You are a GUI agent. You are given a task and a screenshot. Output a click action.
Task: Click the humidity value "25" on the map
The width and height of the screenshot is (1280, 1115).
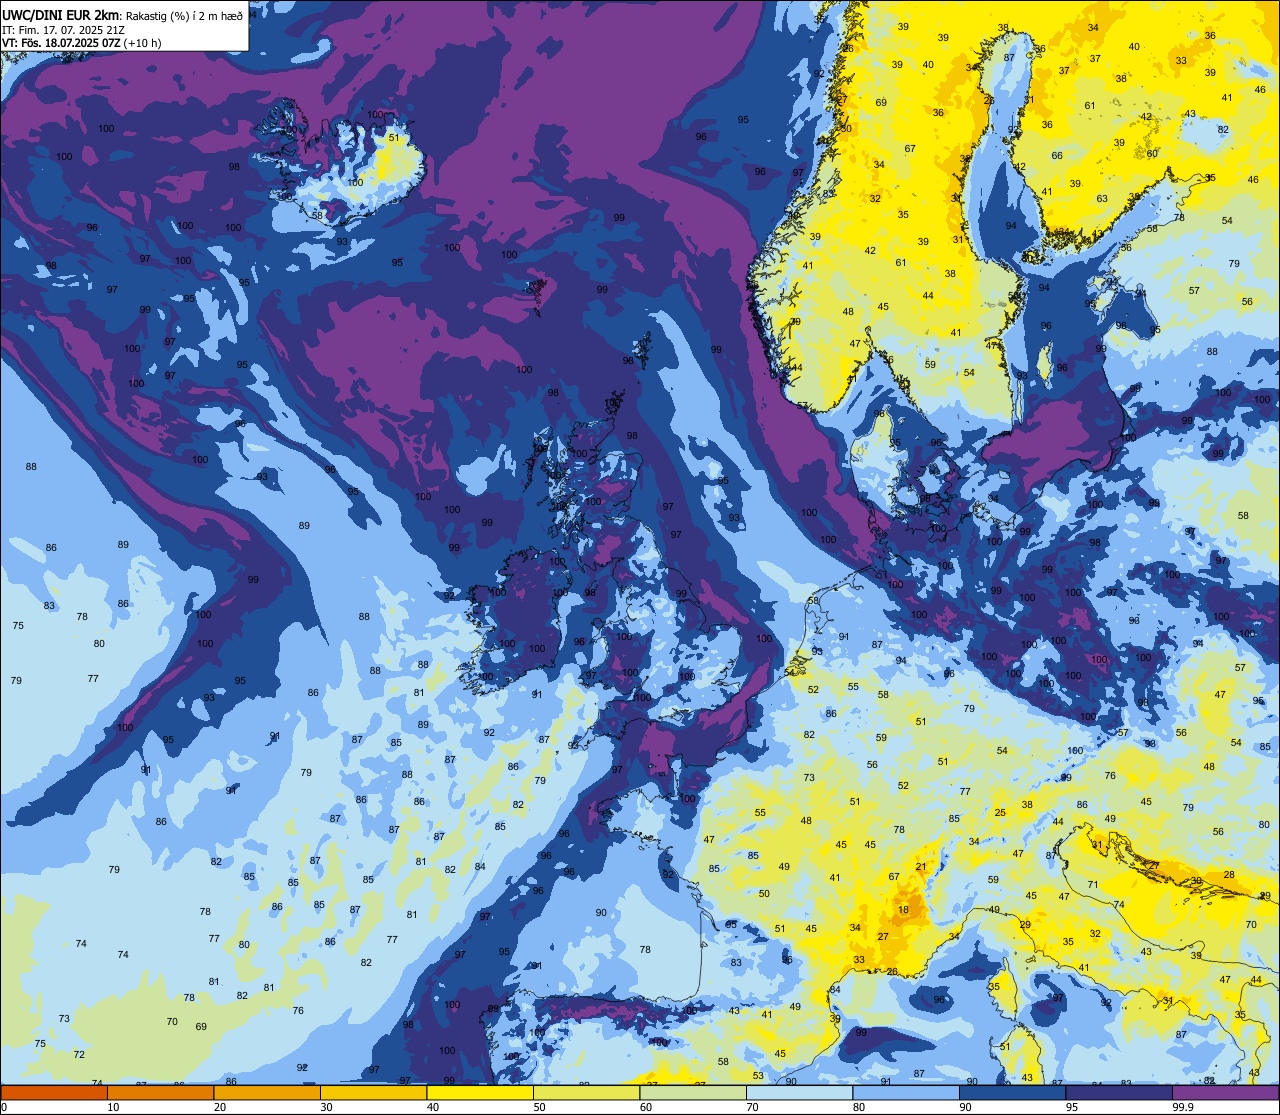tap(1000, 812)
